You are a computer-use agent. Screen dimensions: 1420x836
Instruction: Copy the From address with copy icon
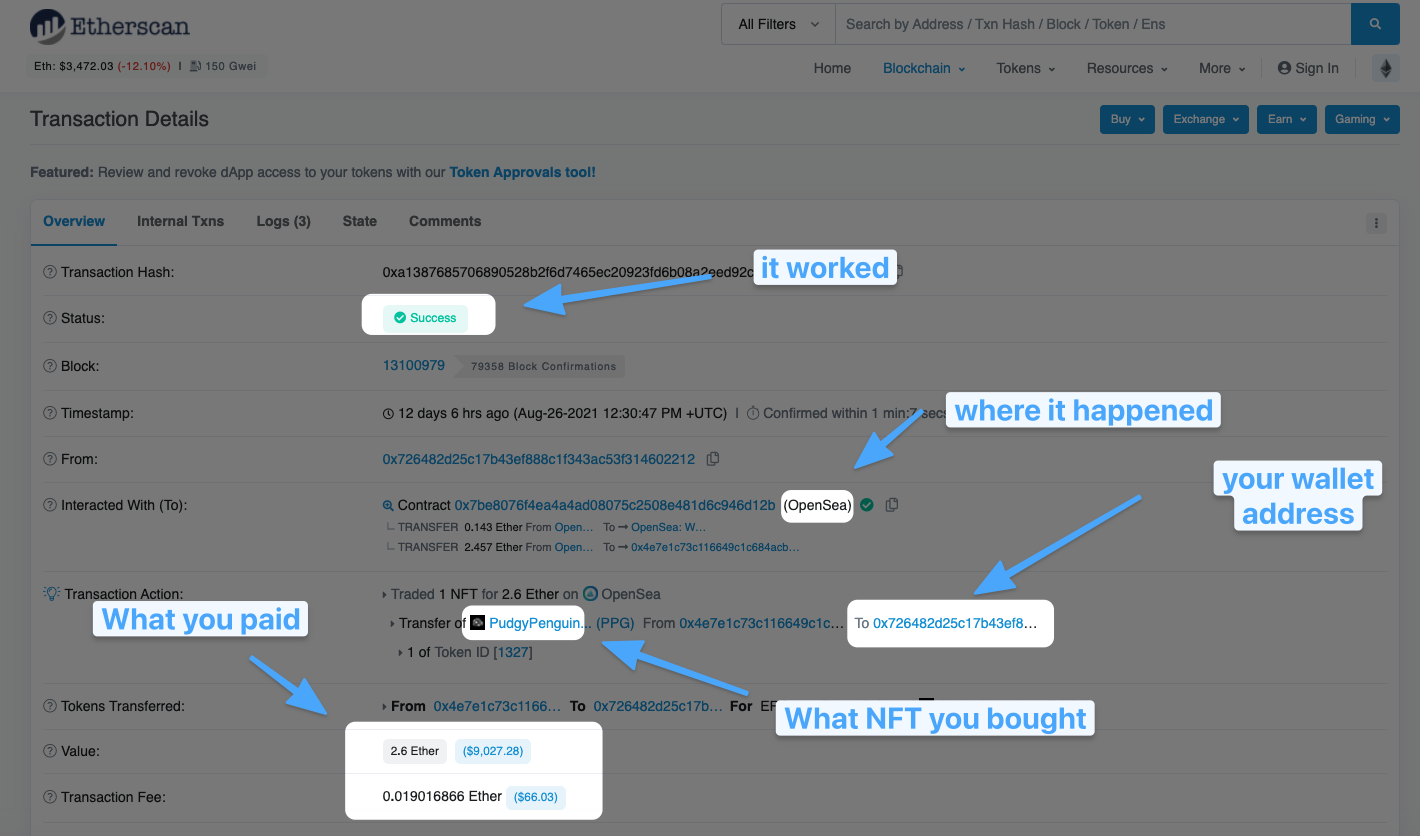(x=713, y=459)
